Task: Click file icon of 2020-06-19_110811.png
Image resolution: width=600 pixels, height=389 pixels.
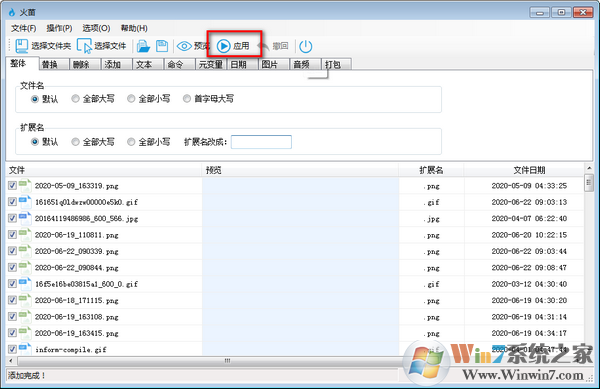Action: [x=25, y=235]
